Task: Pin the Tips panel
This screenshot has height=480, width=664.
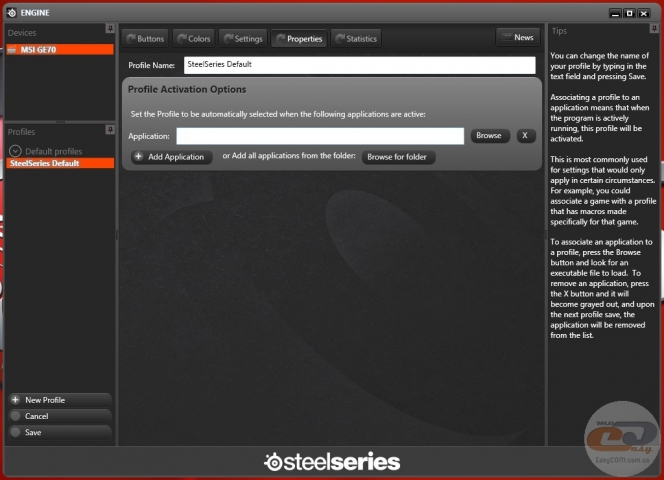Action: pos(654,28)
